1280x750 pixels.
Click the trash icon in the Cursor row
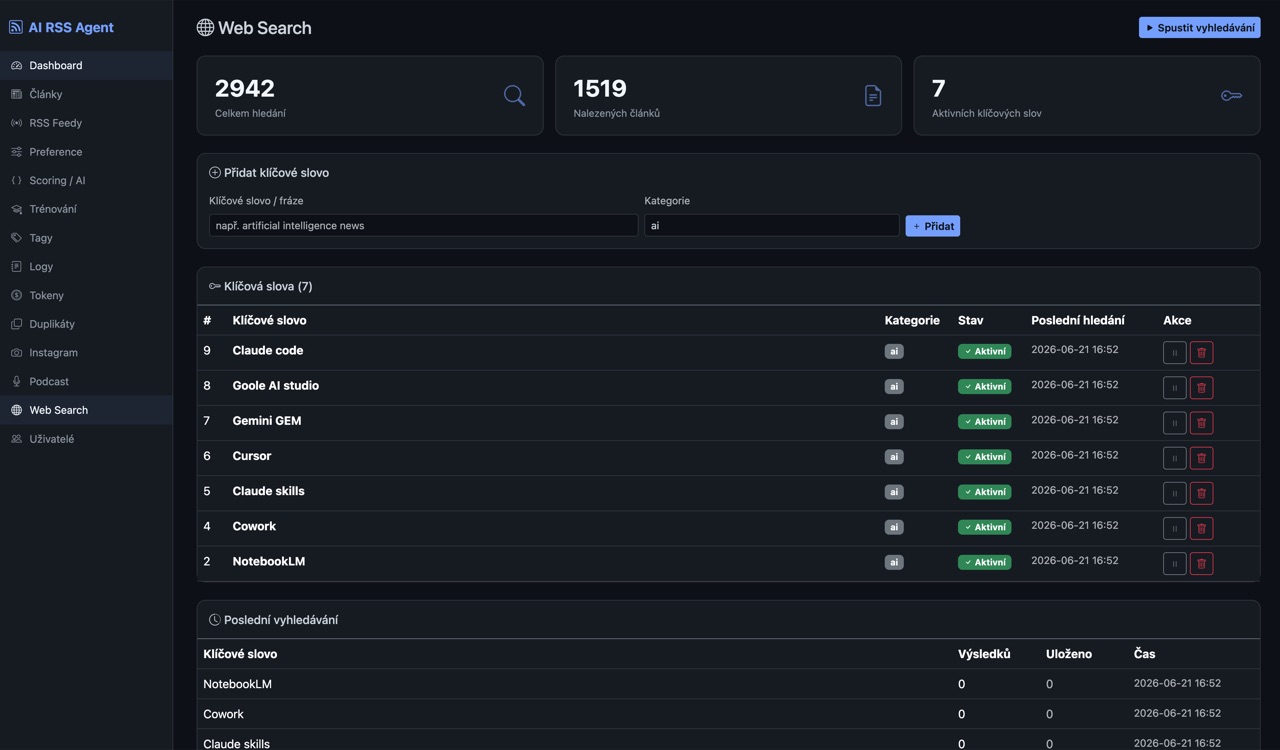tap(1202, 457)
